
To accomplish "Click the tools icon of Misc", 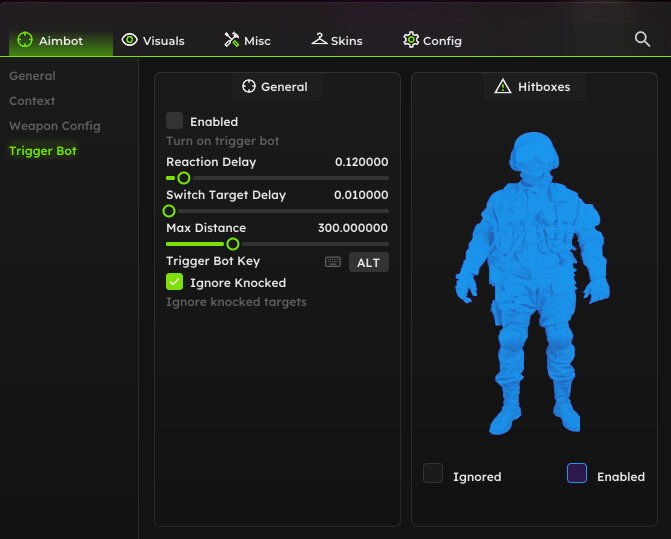I will [x=232, y=40].
